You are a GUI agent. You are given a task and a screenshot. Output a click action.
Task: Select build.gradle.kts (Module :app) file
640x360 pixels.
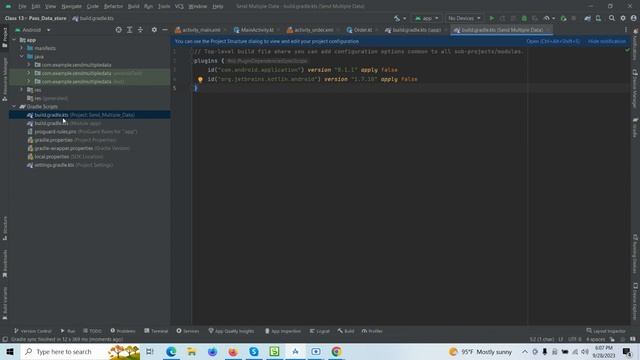(64, 123)
